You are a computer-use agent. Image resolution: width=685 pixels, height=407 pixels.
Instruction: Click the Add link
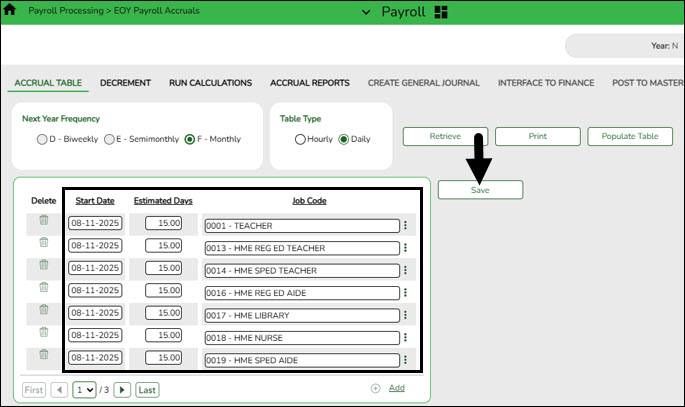[x=397, y=388]
